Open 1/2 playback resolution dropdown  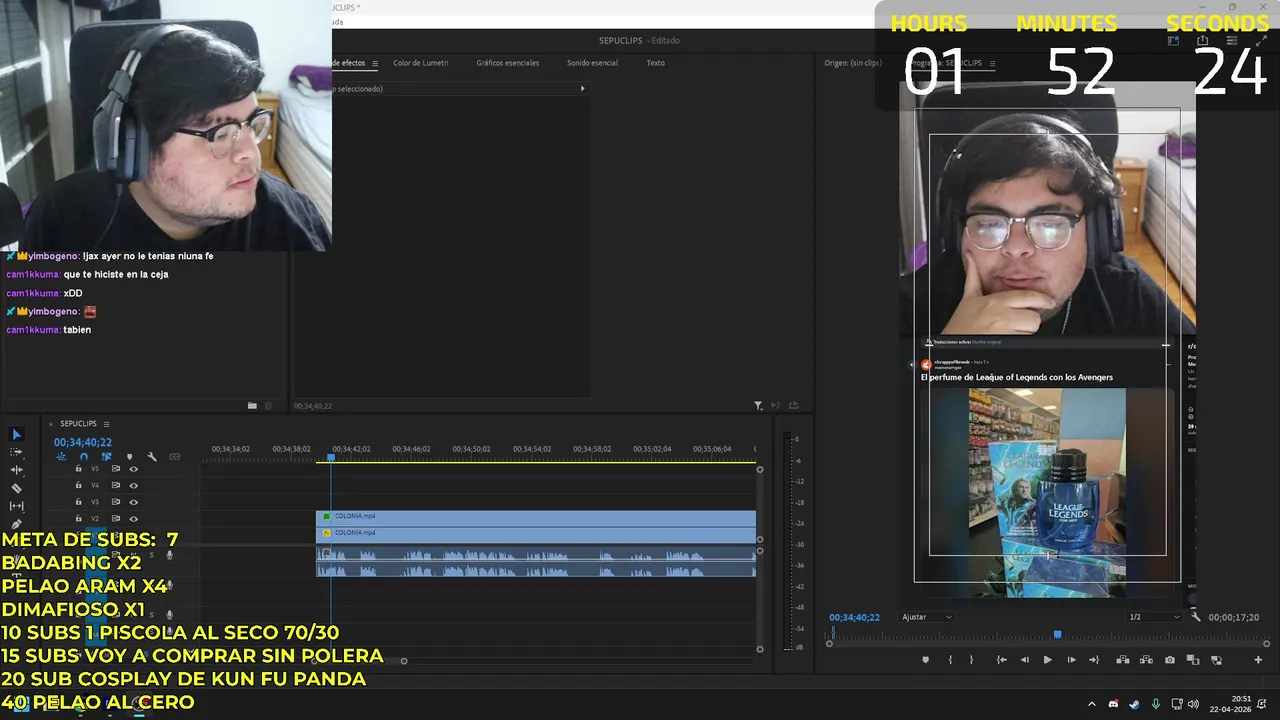coord(1154,617)
